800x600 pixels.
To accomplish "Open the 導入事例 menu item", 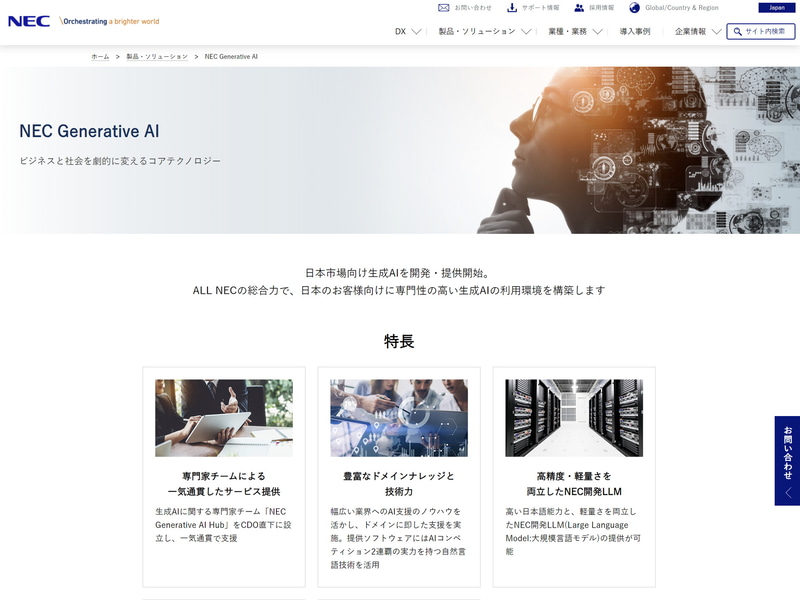I will click(x=635, y=32).
